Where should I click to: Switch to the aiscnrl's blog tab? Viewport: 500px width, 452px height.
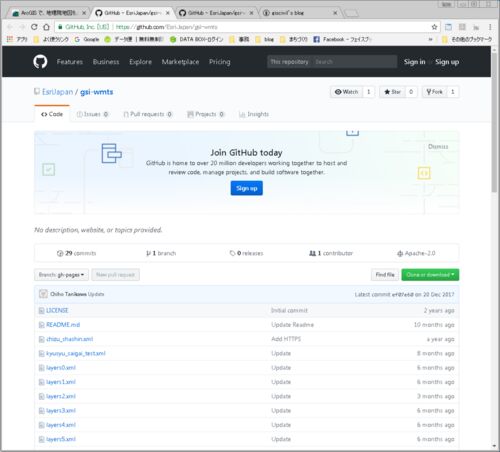pos(299,13)
